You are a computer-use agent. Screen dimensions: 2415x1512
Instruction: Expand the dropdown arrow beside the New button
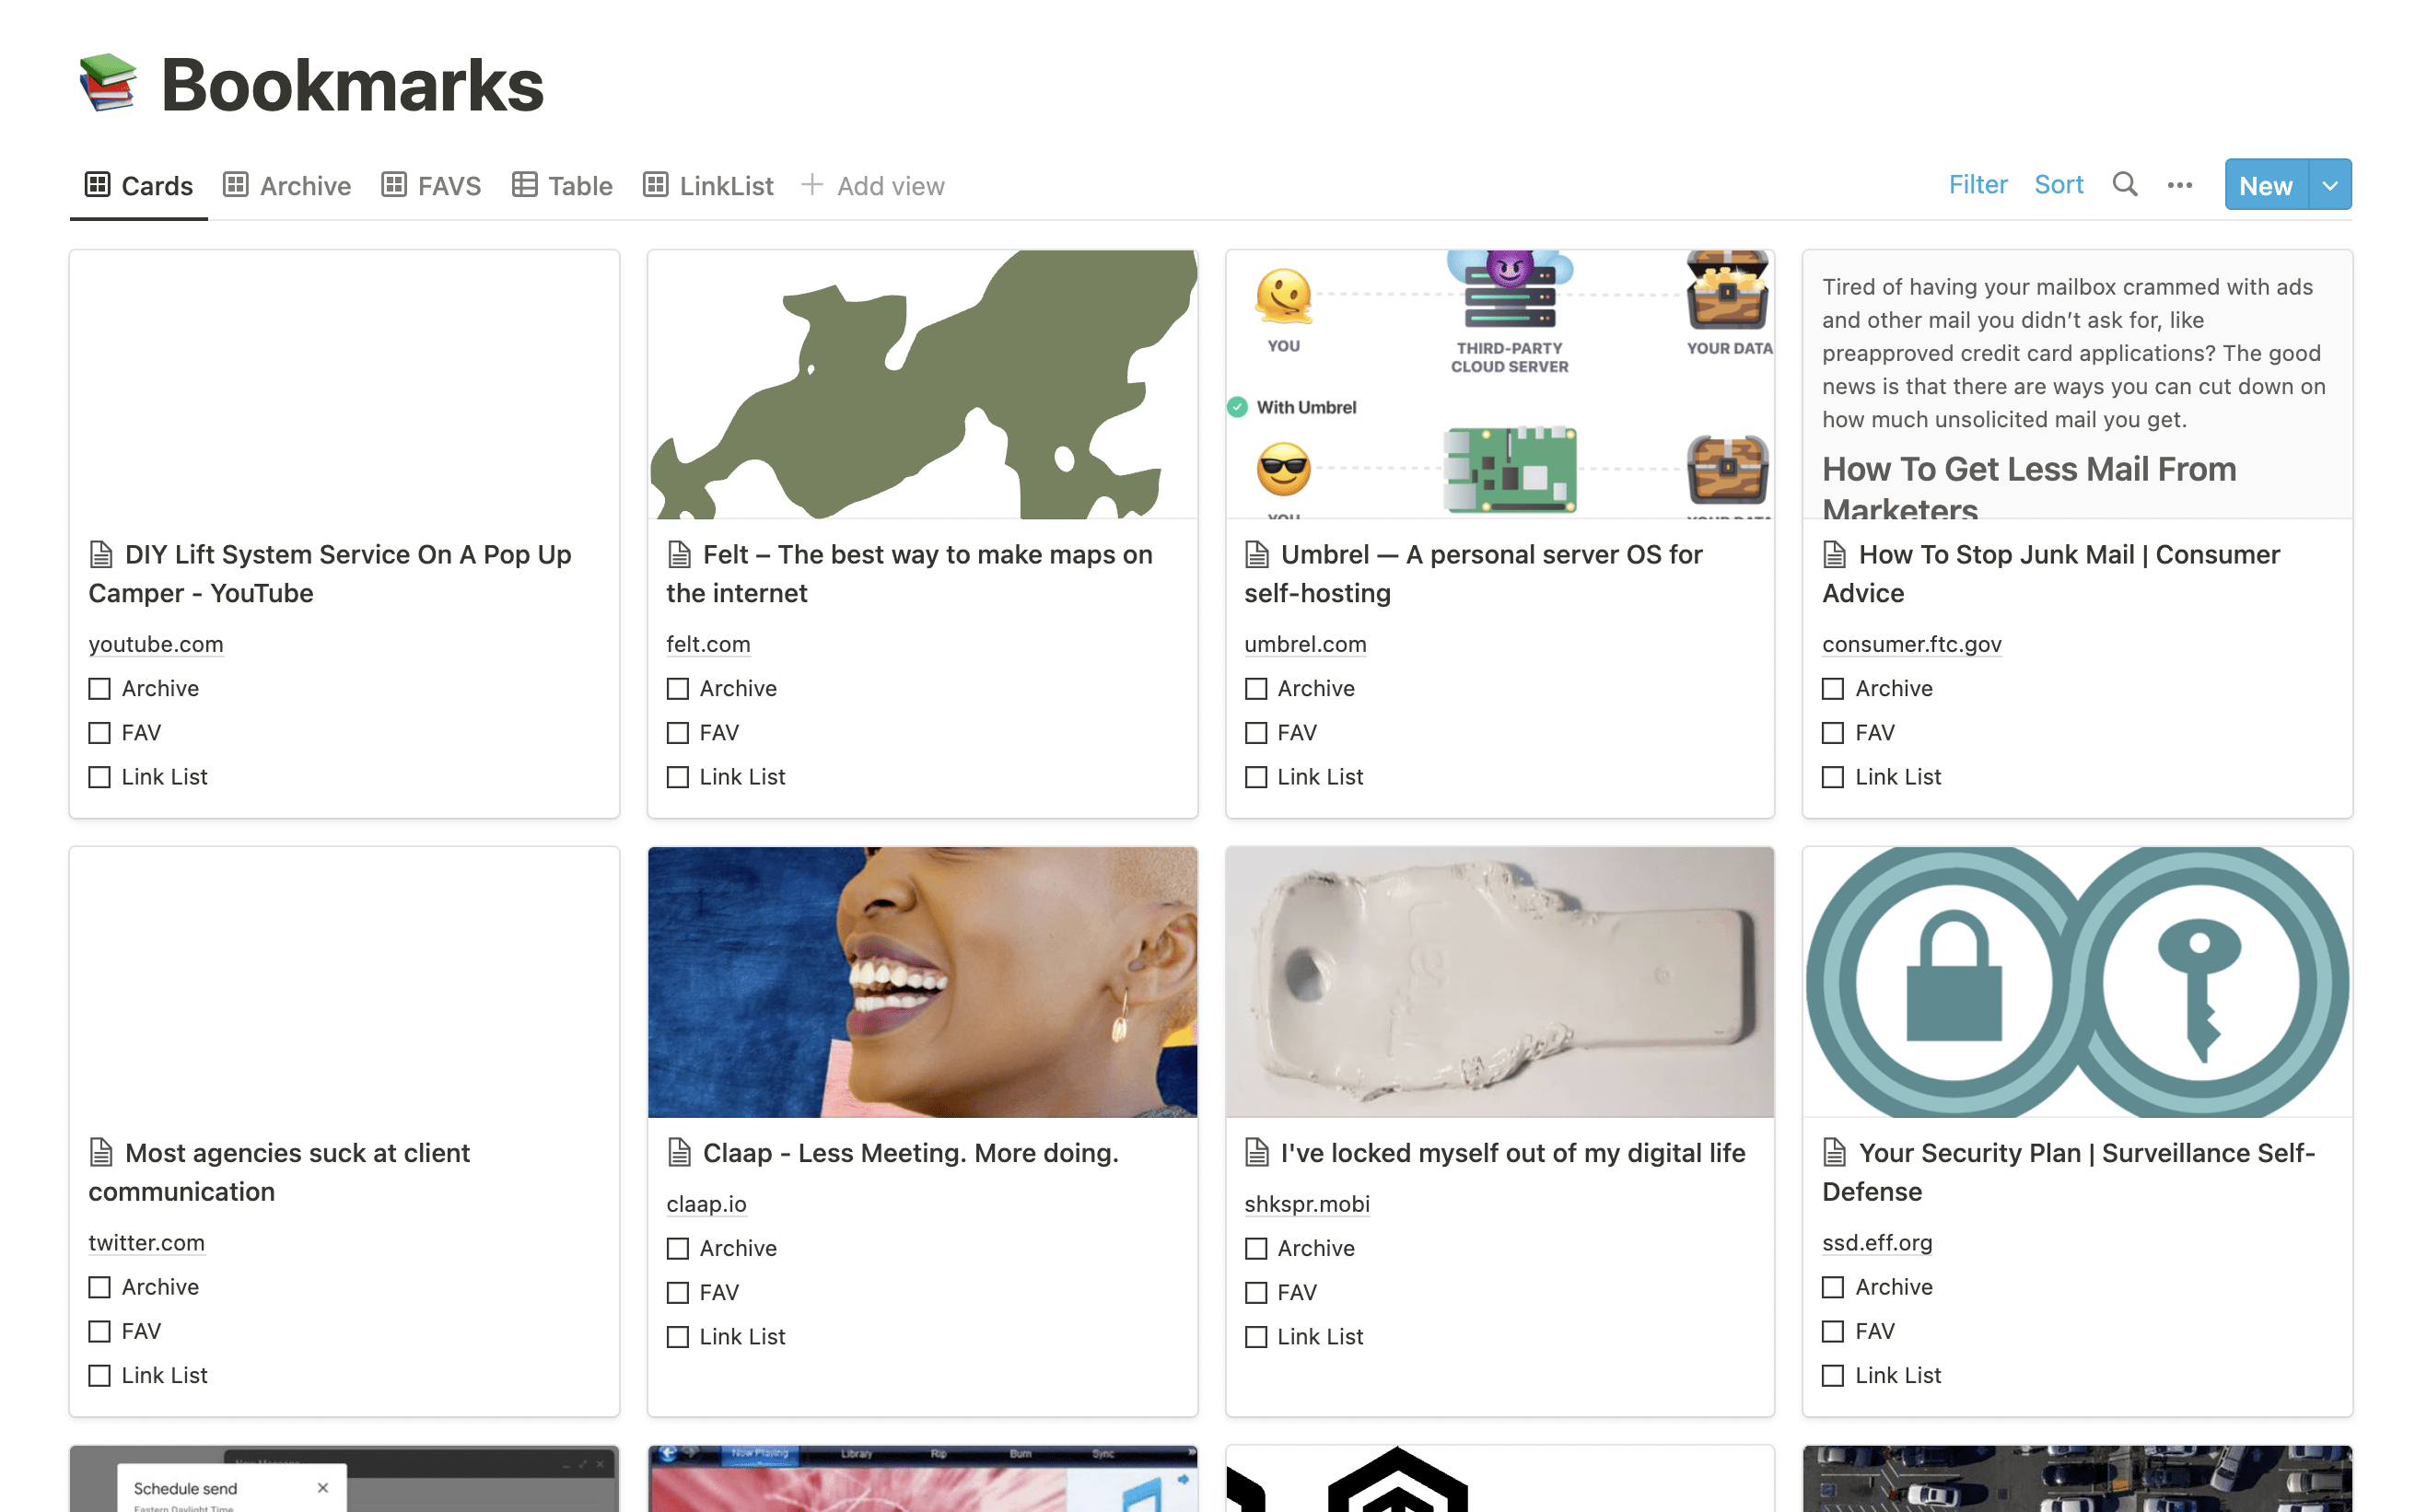[x=2329, y=185]
